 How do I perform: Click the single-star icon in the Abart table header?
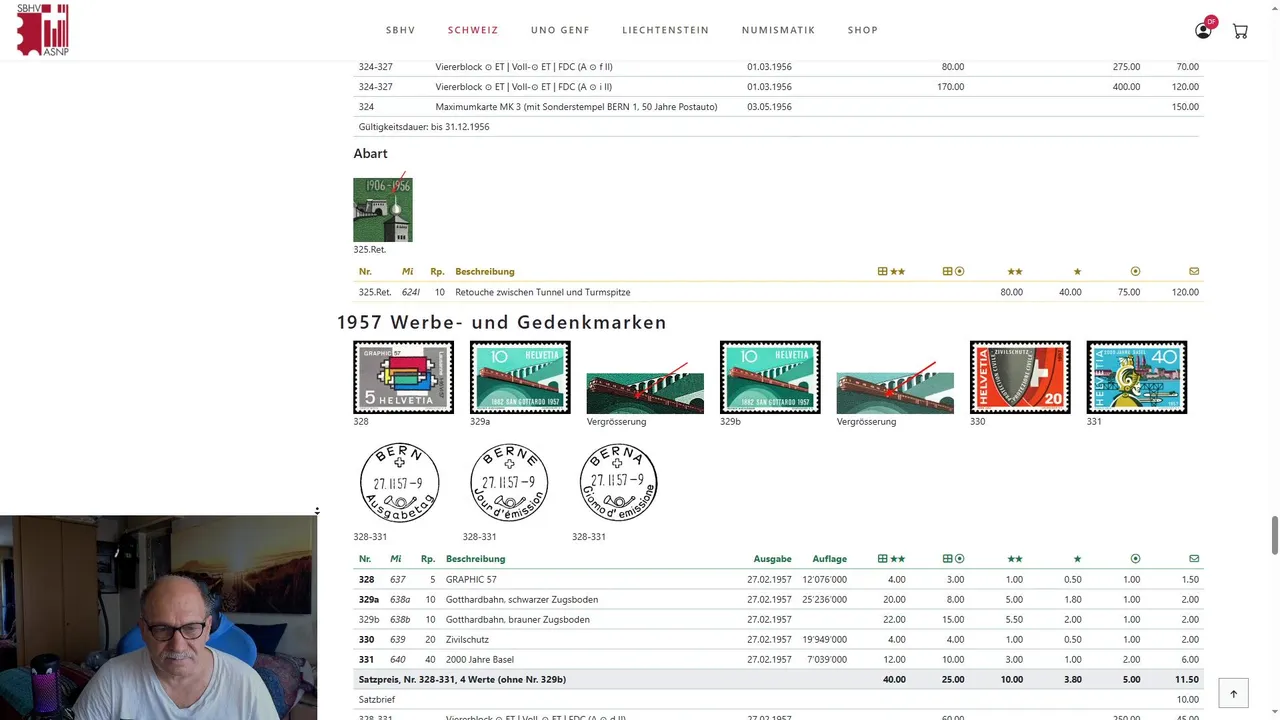coord(1077,271)
